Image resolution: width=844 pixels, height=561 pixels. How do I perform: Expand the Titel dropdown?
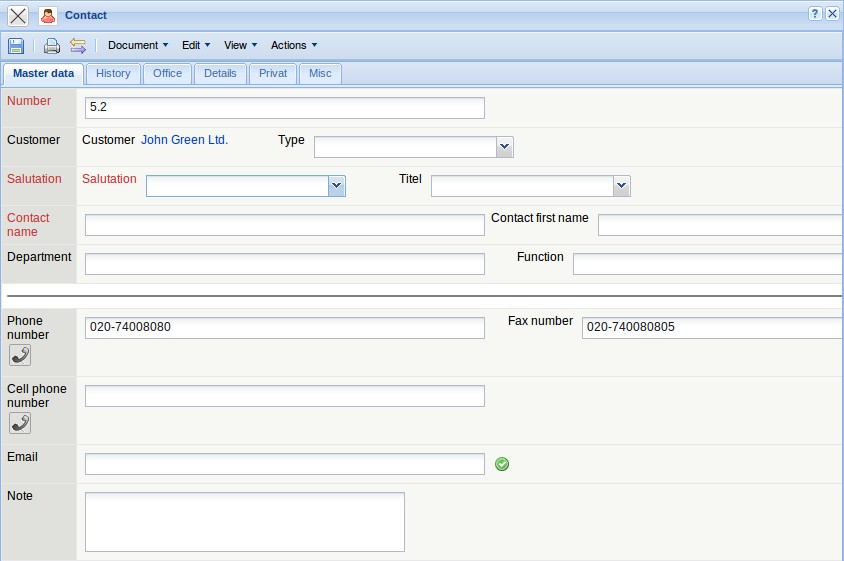pos(621,186)
